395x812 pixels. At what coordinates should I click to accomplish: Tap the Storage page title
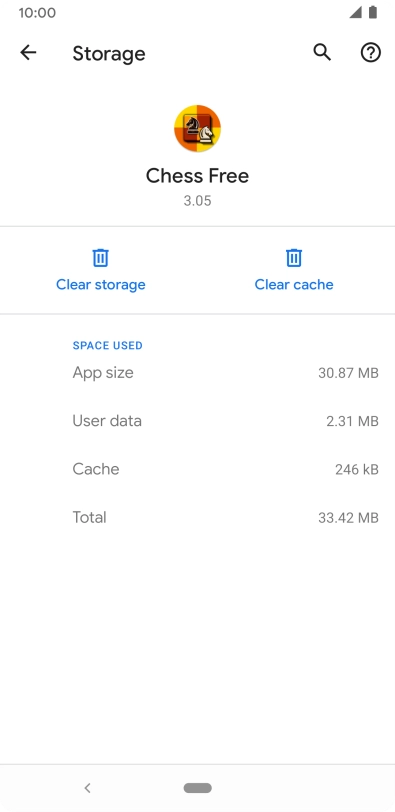[x=109, y=53]
